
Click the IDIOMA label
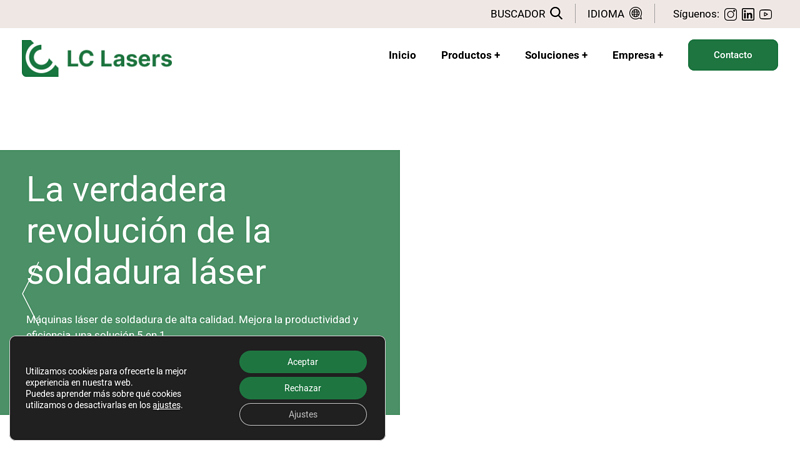606,14
